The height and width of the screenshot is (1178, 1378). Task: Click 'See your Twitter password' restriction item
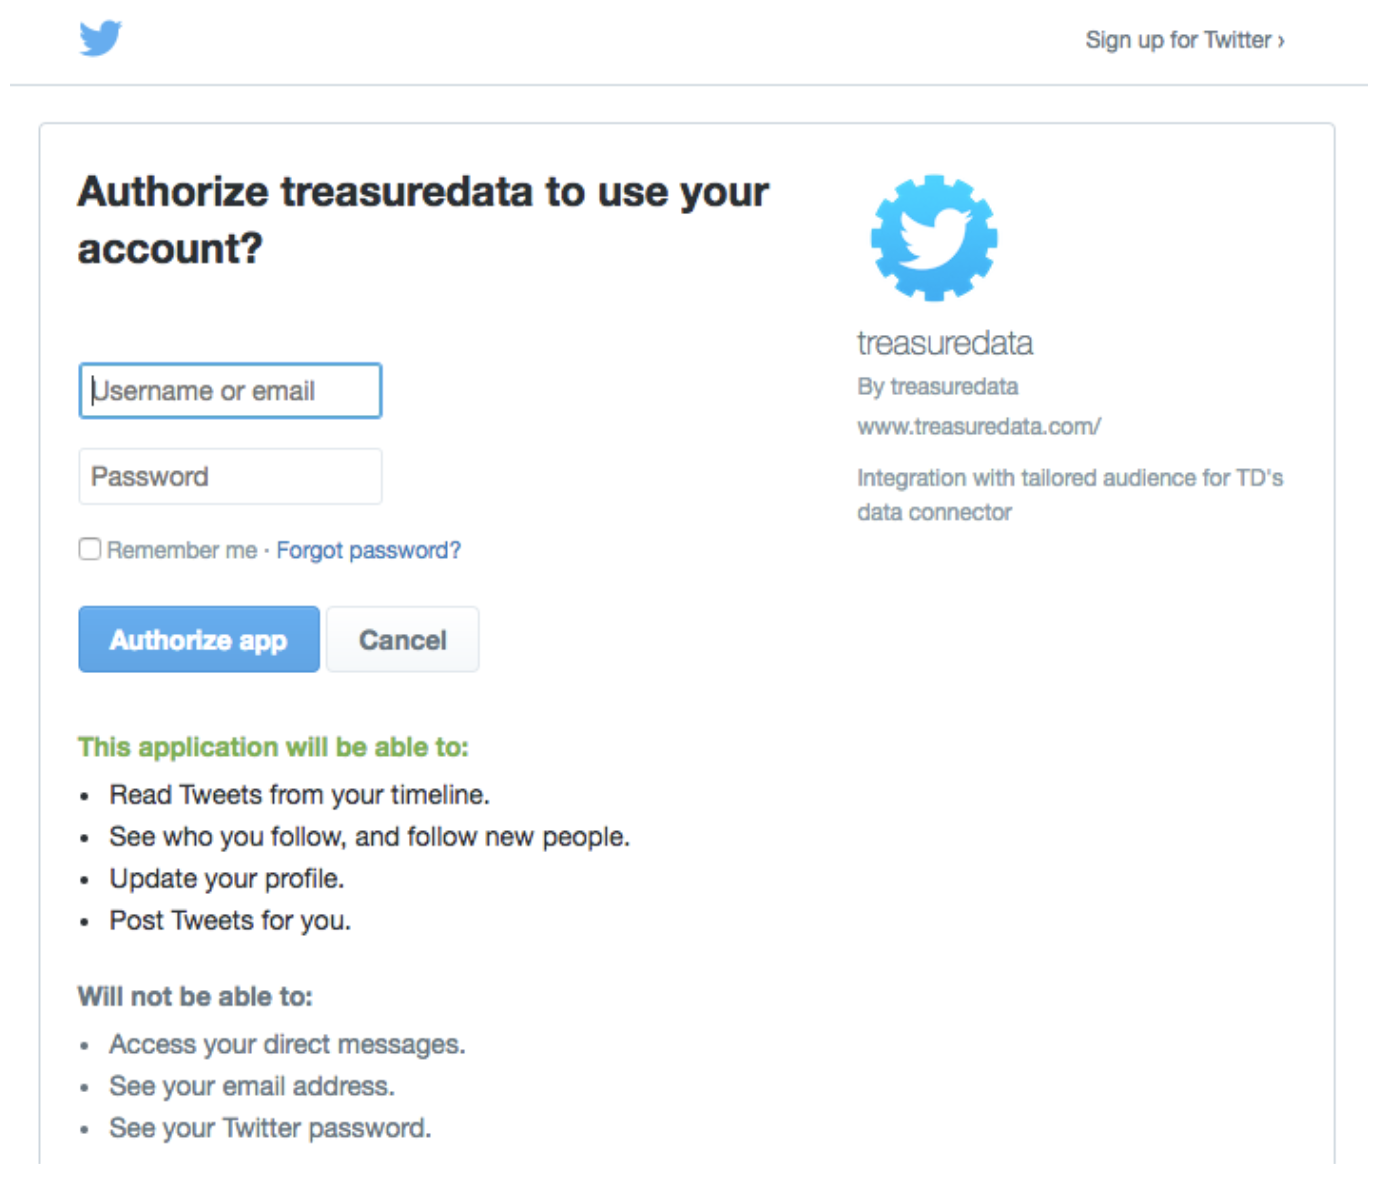click(270, 1129)
